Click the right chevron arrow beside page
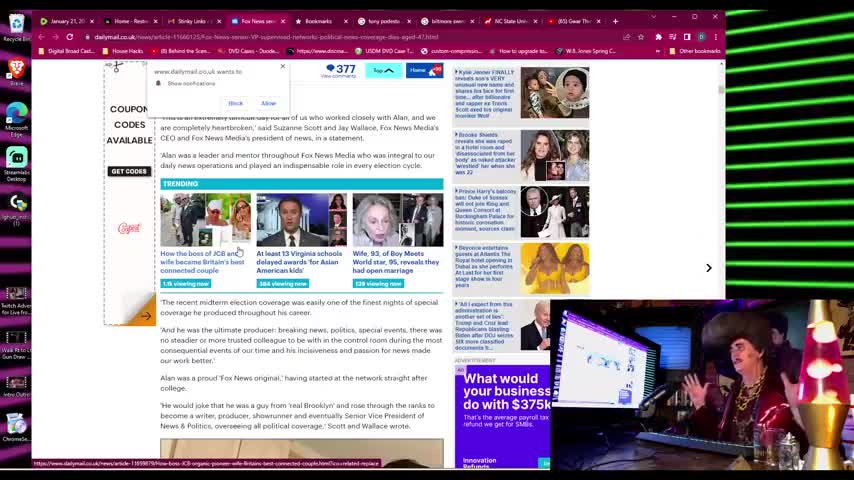The height and width of the screenshot is (480, 854). [x=709, y=268]
